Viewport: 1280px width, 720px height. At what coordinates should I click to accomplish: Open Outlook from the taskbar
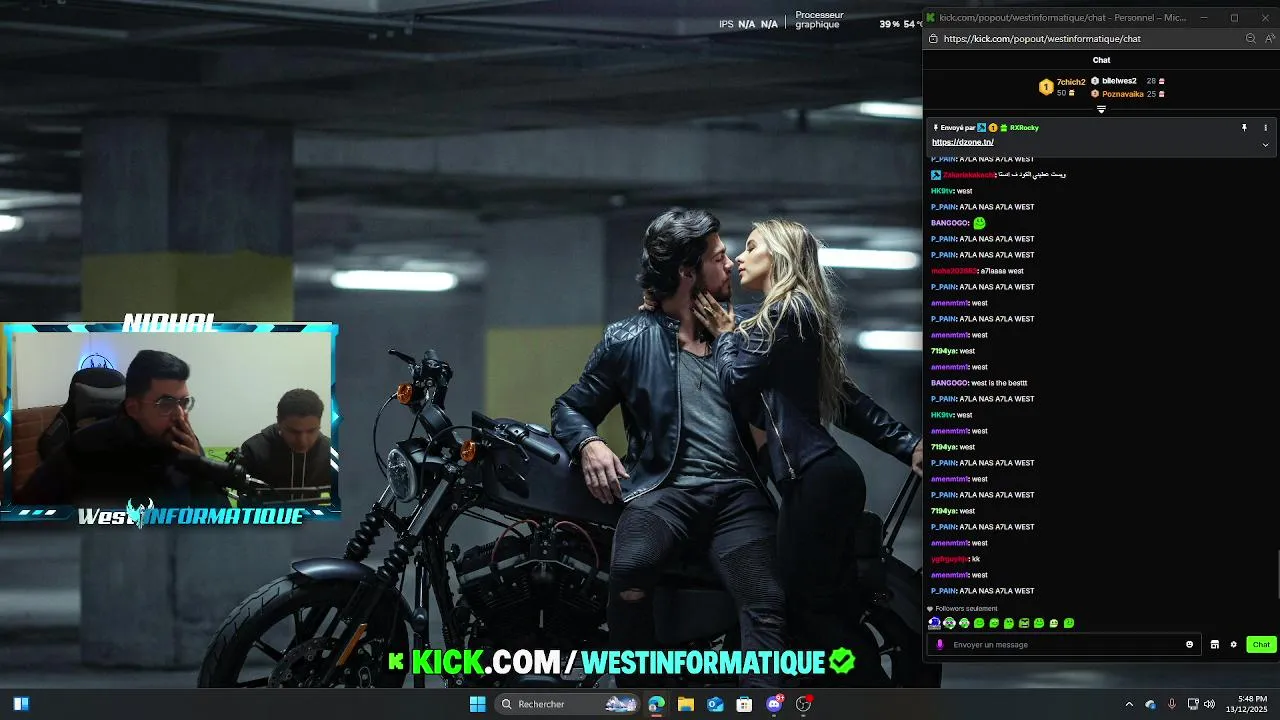point(715,704)
